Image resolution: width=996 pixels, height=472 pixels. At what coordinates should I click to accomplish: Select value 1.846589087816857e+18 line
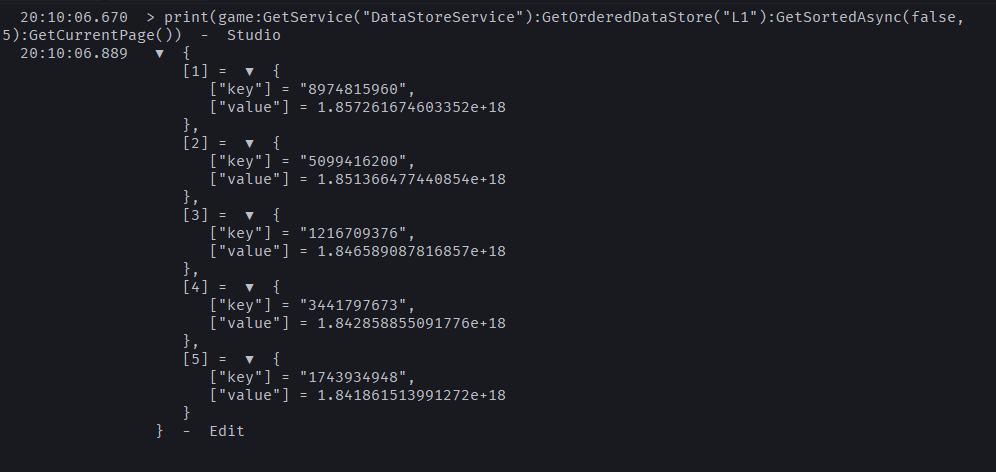(x=358, y=251)
